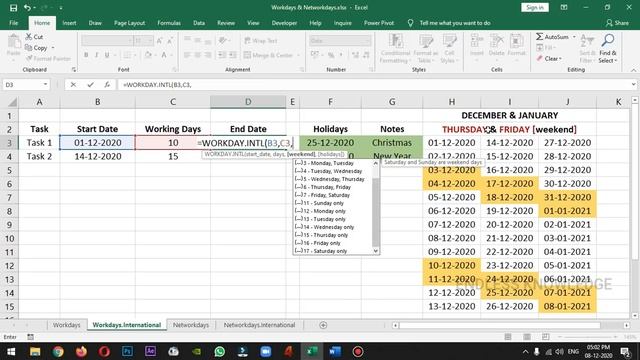Open After Effects from the taskbar
Viewport: 640px width, 360px height.
pyautogui.click(x=150, y=351)
